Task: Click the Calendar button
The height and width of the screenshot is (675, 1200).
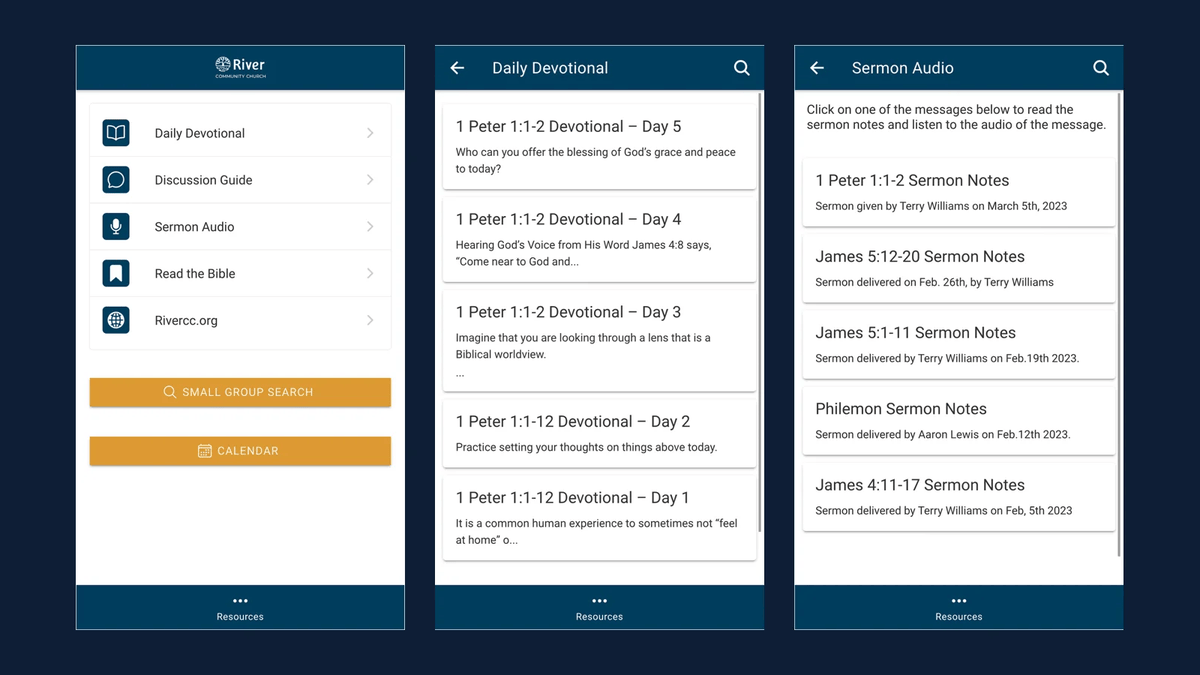Action: click(x=240, y=451)
